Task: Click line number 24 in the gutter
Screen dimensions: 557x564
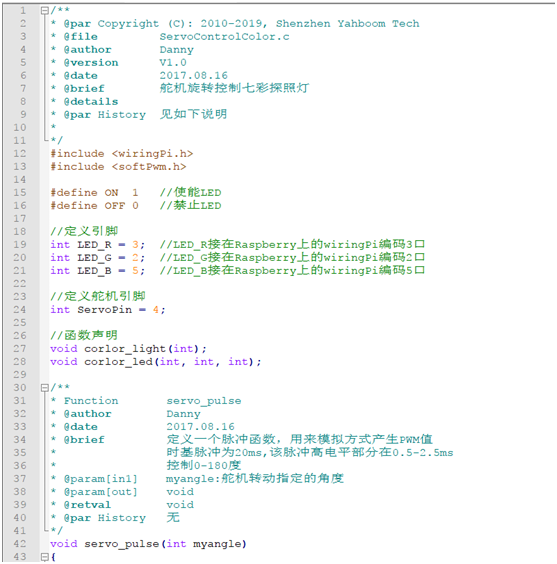Action: [x=20, y=310]
